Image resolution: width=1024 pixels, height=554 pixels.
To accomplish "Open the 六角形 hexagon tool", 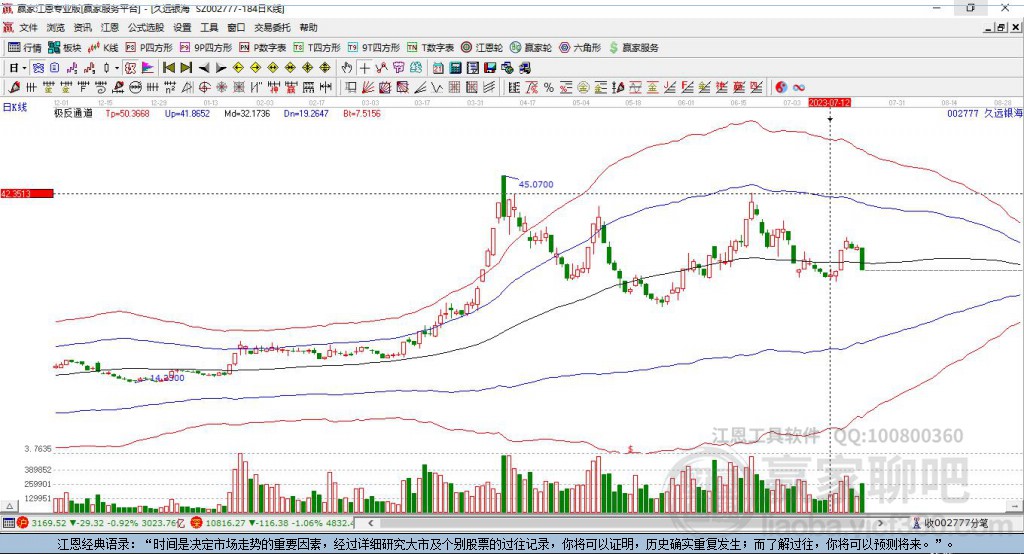I will coord(580,48).
